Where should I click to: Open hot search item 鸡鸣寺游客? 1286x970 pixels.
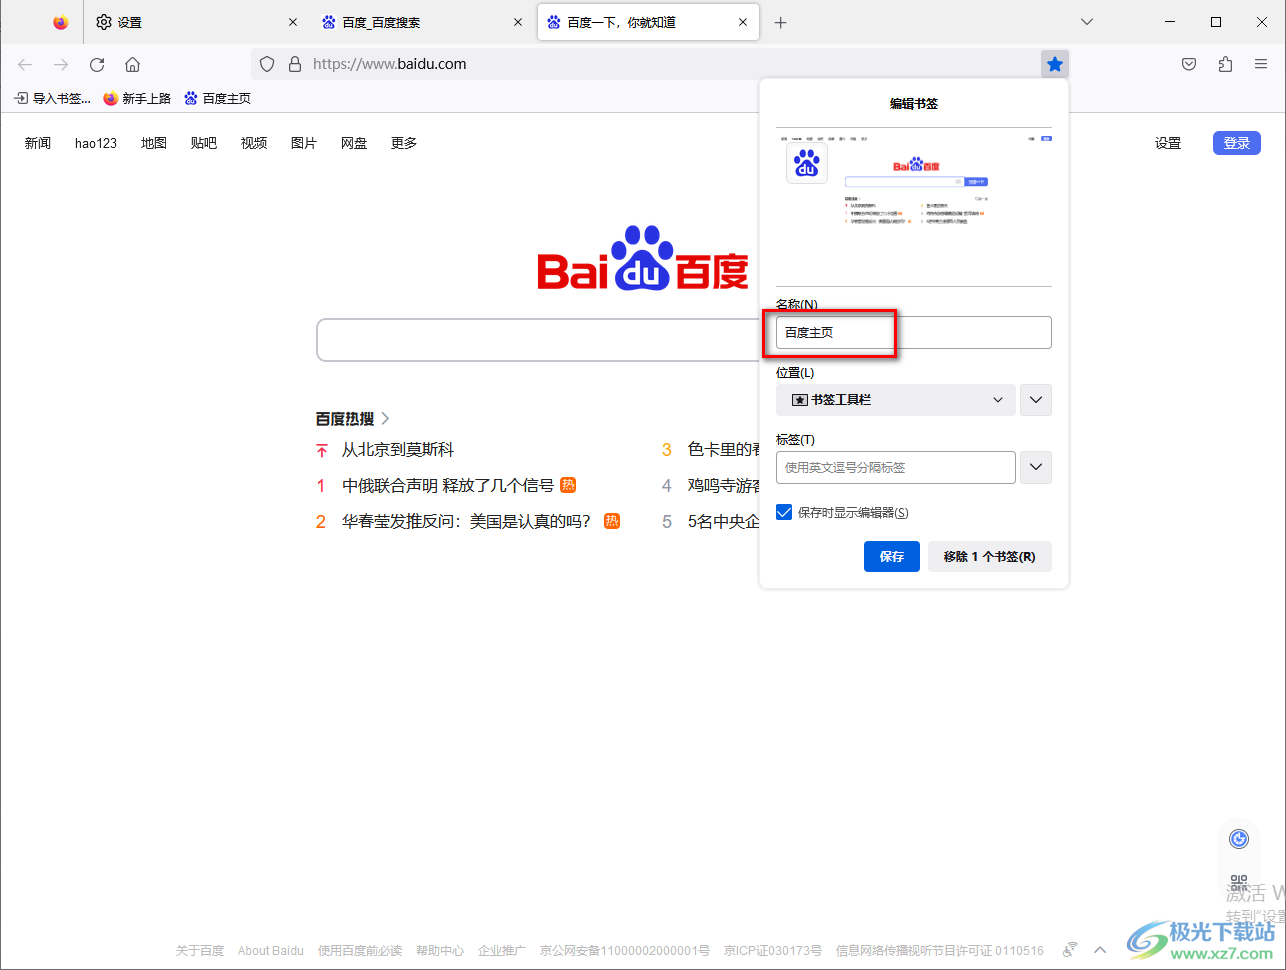[724, 486]
